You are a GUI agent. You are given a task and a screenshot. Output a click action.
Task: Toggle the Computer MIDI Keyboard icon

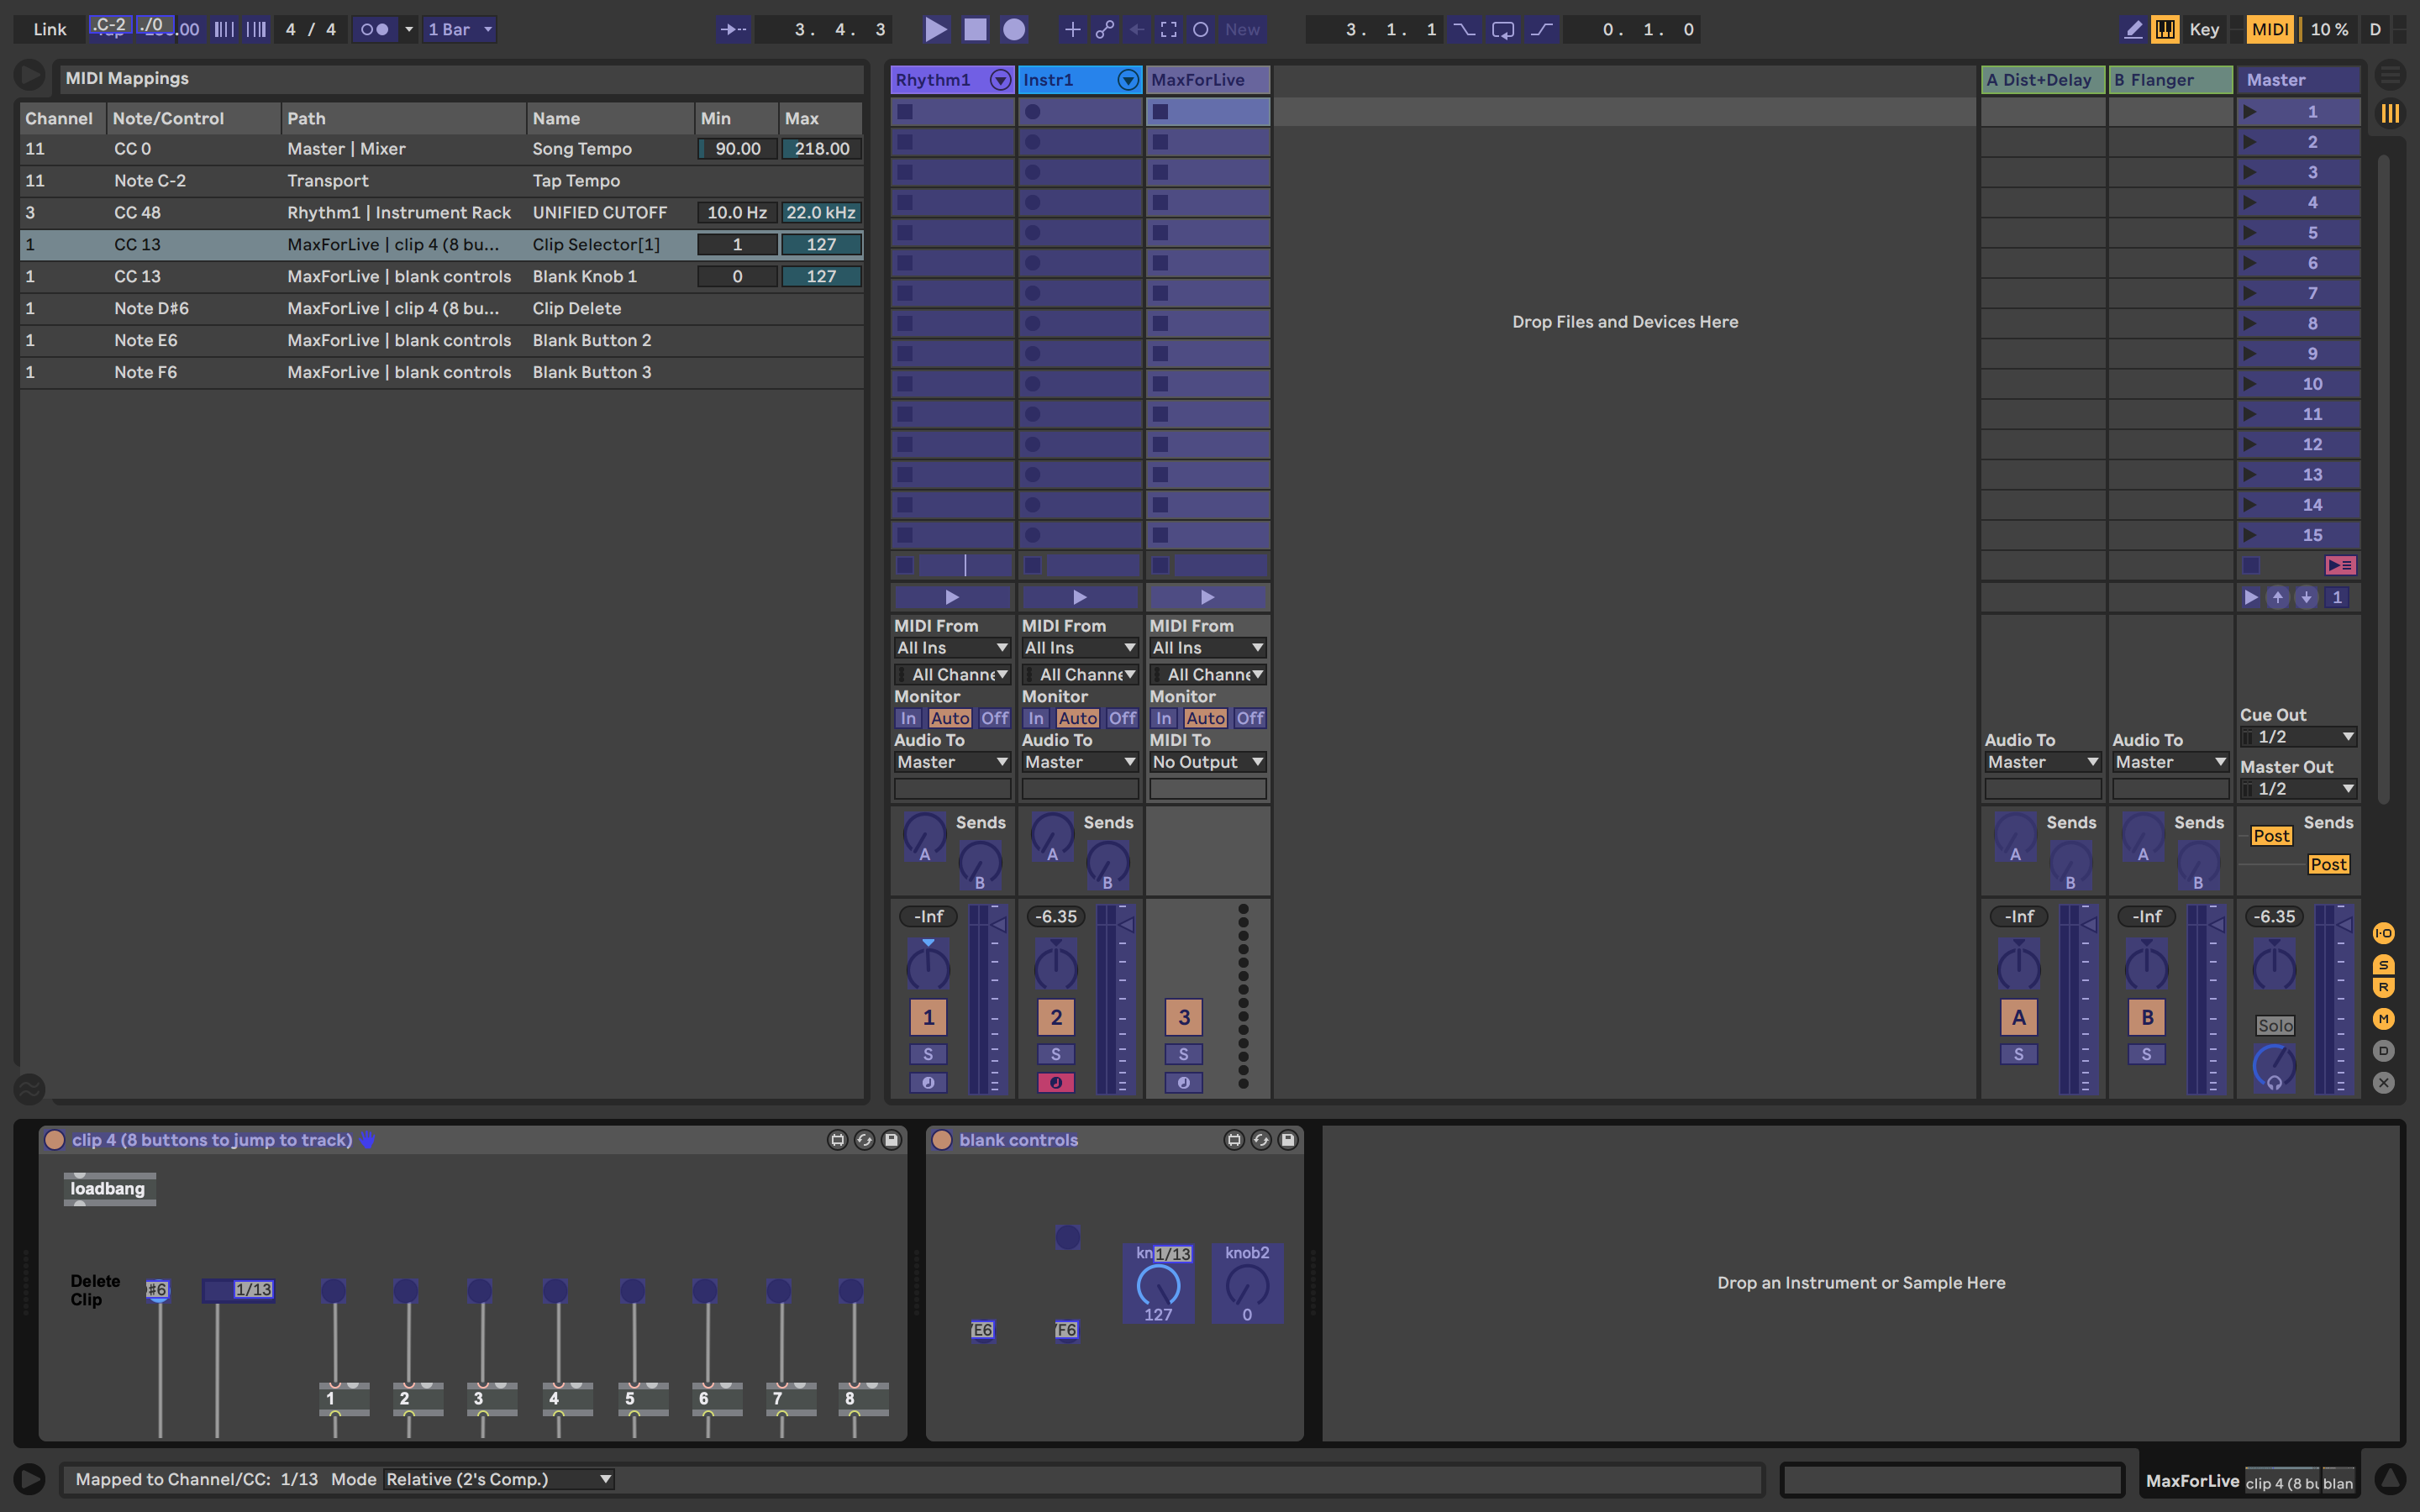coord(2165,29)
